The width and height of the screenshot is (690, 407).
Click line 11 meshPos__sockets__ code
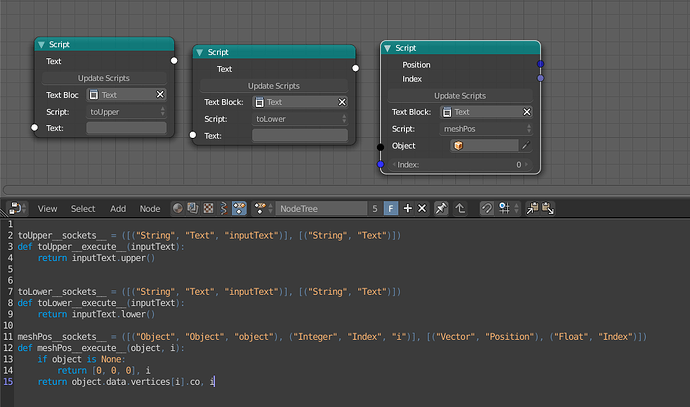(x=332, y=337)
